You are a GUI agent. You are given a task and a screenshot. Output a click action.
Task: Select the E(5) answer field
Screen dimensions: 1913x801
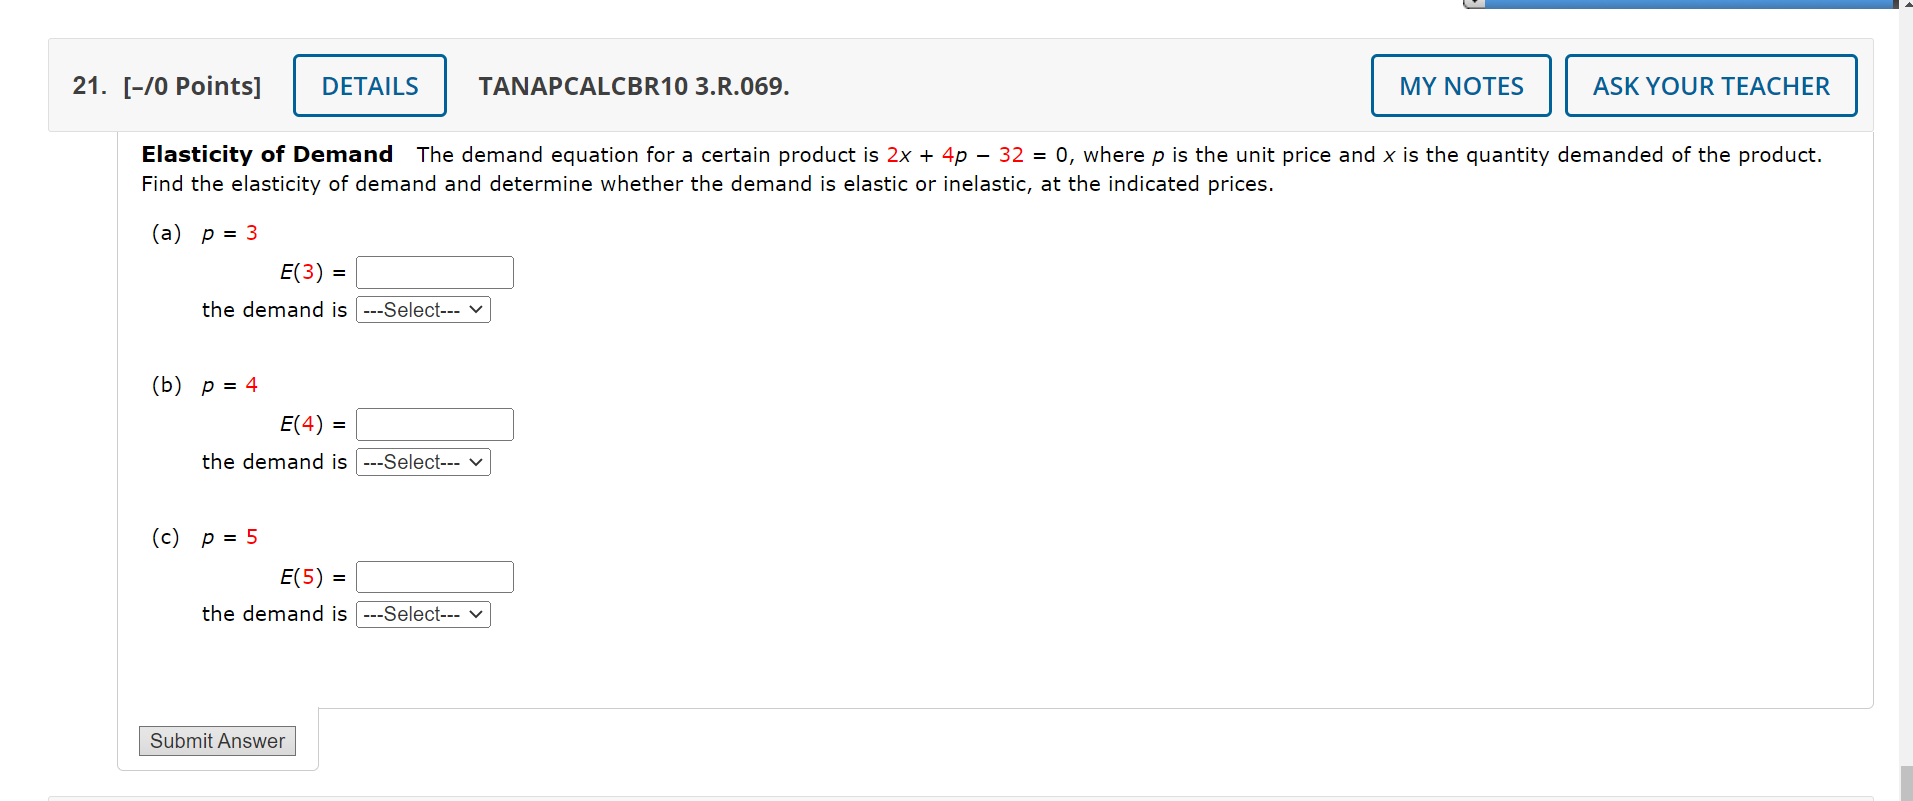tap(434, 576)
